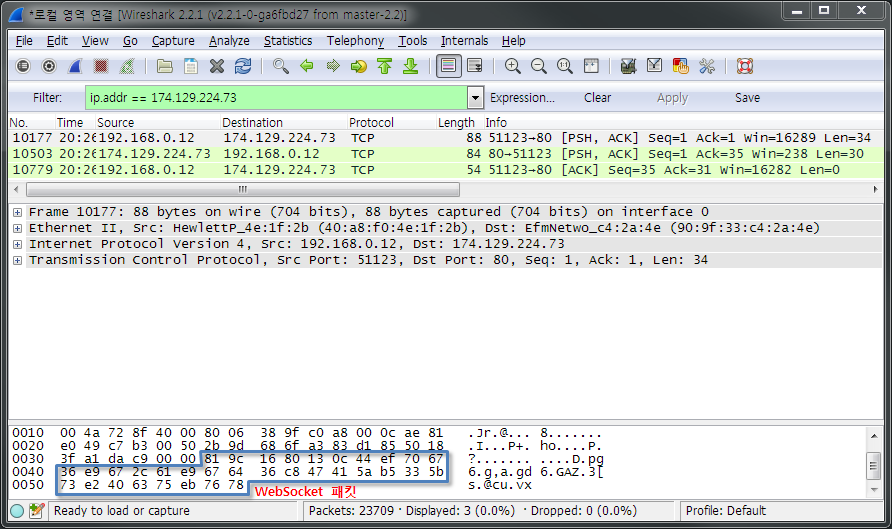Sort by the Length column header
The image size is (892, 529).
[x=460, y=122]
